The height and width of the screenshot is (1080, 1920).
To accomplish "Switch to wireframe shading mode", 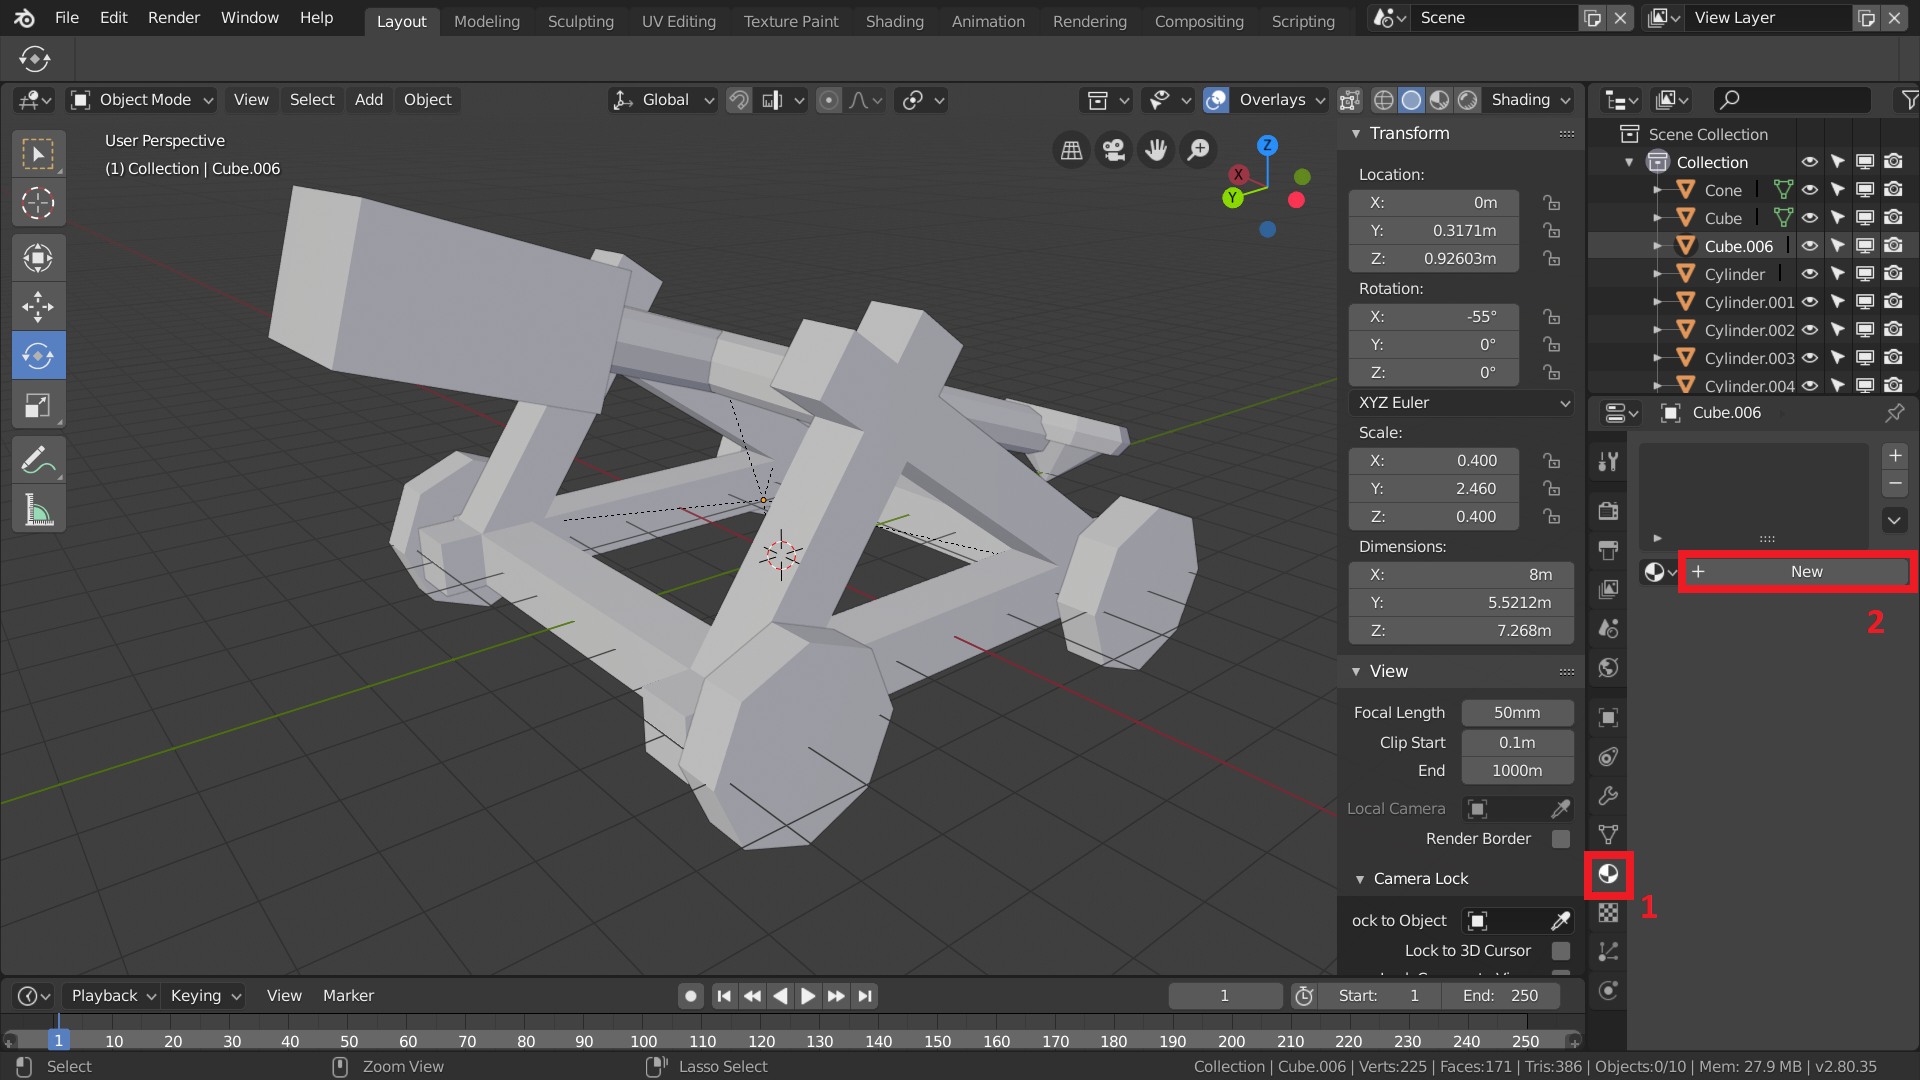I will [x=1384, y=100].
